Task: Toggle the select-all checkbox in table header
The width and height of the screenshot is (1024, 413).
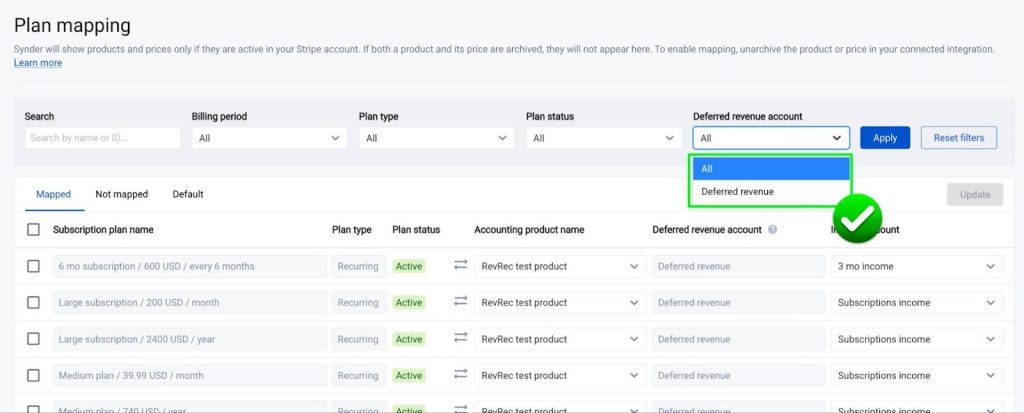Action: click(x=33, y=230)
